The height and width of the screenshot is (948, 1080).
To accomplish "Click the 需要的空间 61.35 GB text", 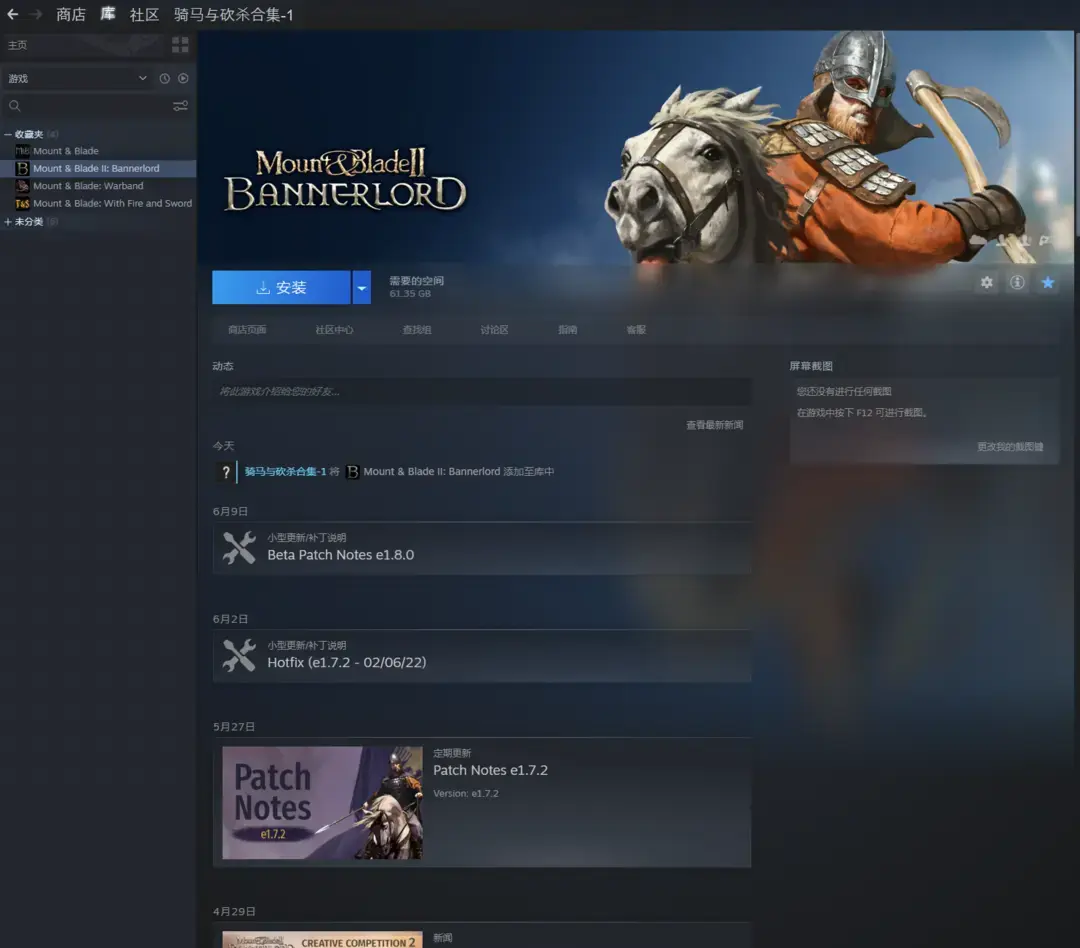I will [x=417, y=287].
